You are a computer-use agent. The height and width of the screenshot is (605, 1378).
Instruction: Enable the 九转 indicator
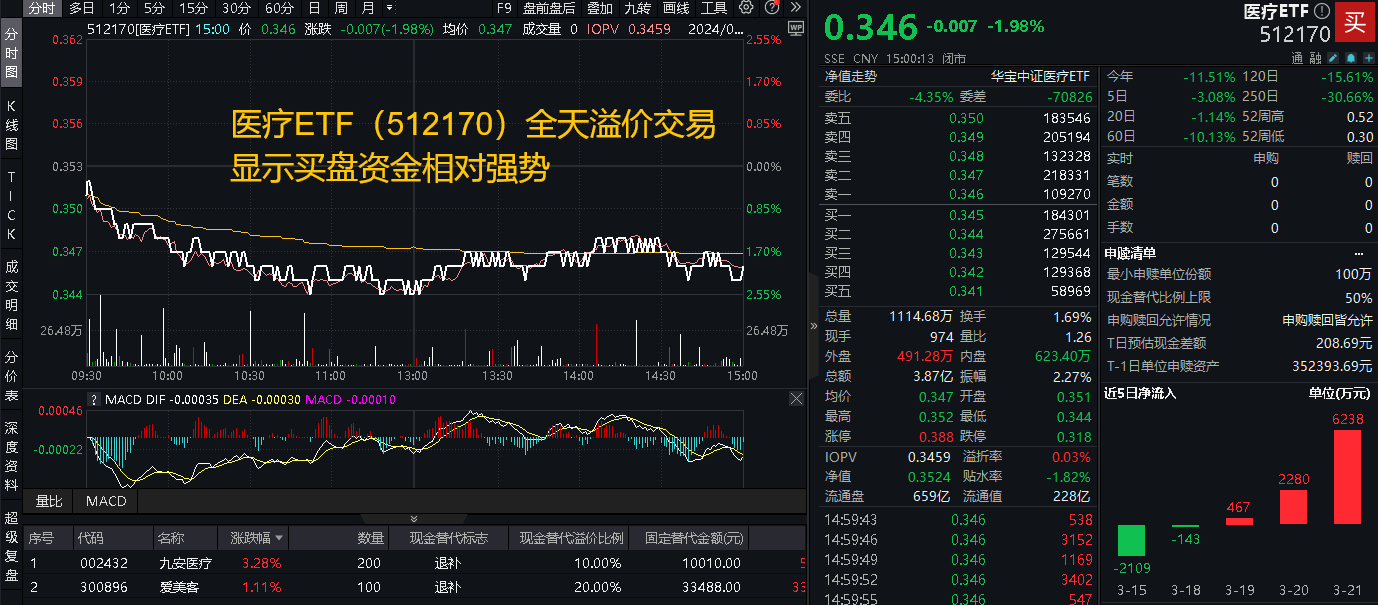(635, 8)
